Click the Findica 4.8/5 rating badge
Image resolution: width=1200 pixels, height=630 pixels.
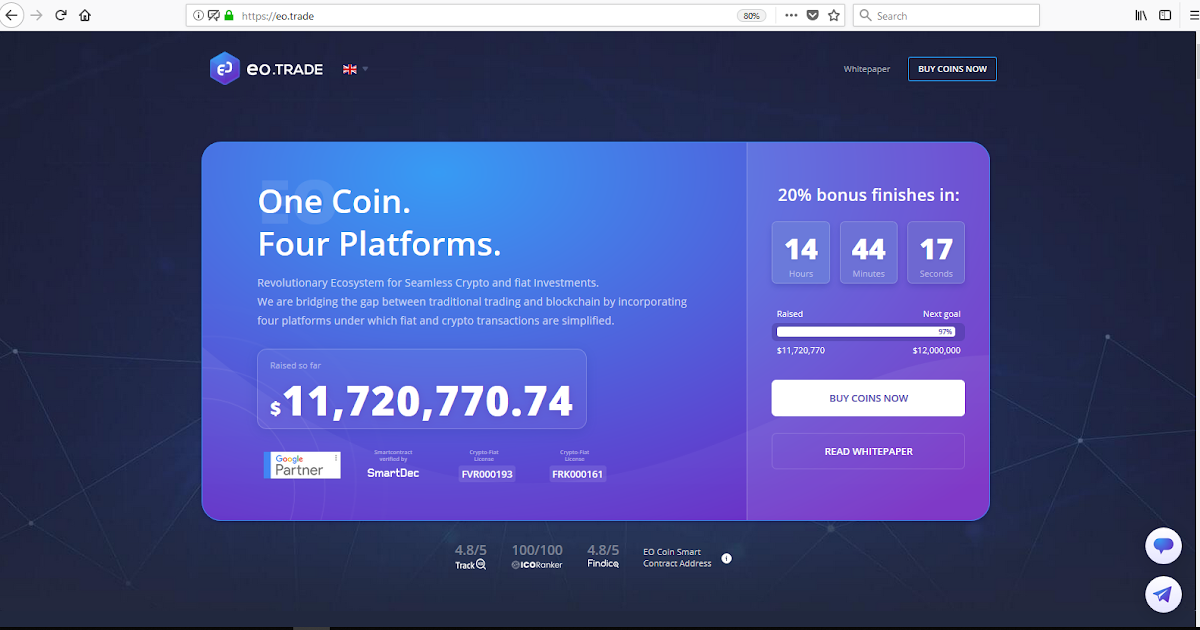pos(603,556)
